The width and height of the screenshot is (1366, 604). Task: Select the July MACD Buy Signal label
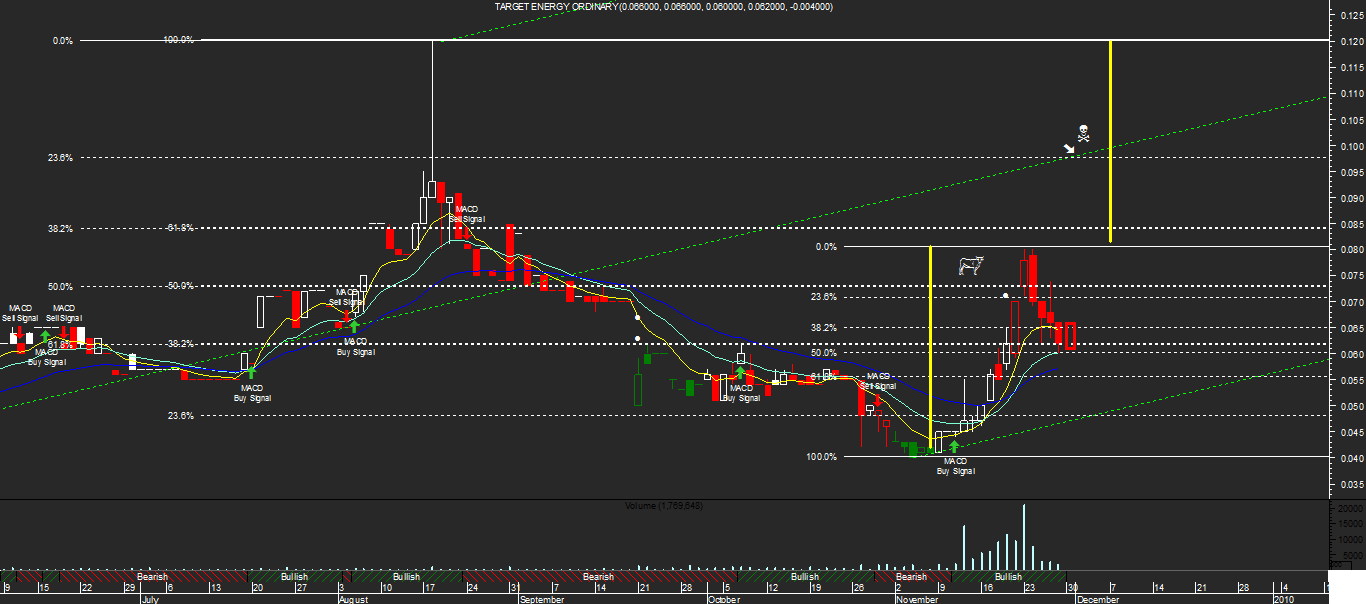(252, 393)
